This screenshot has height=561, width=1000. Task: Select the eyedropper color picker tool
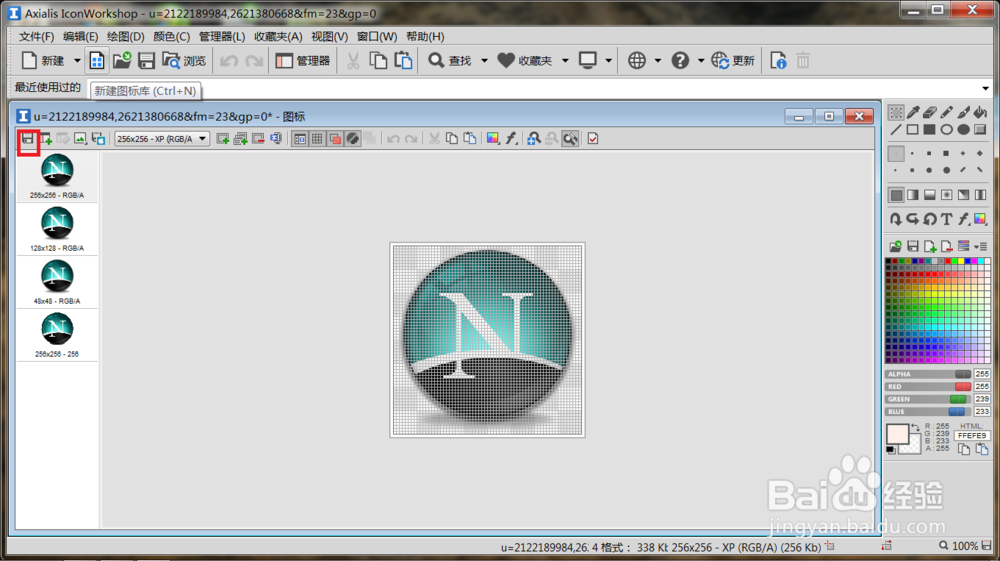click(x=913, y=113)
